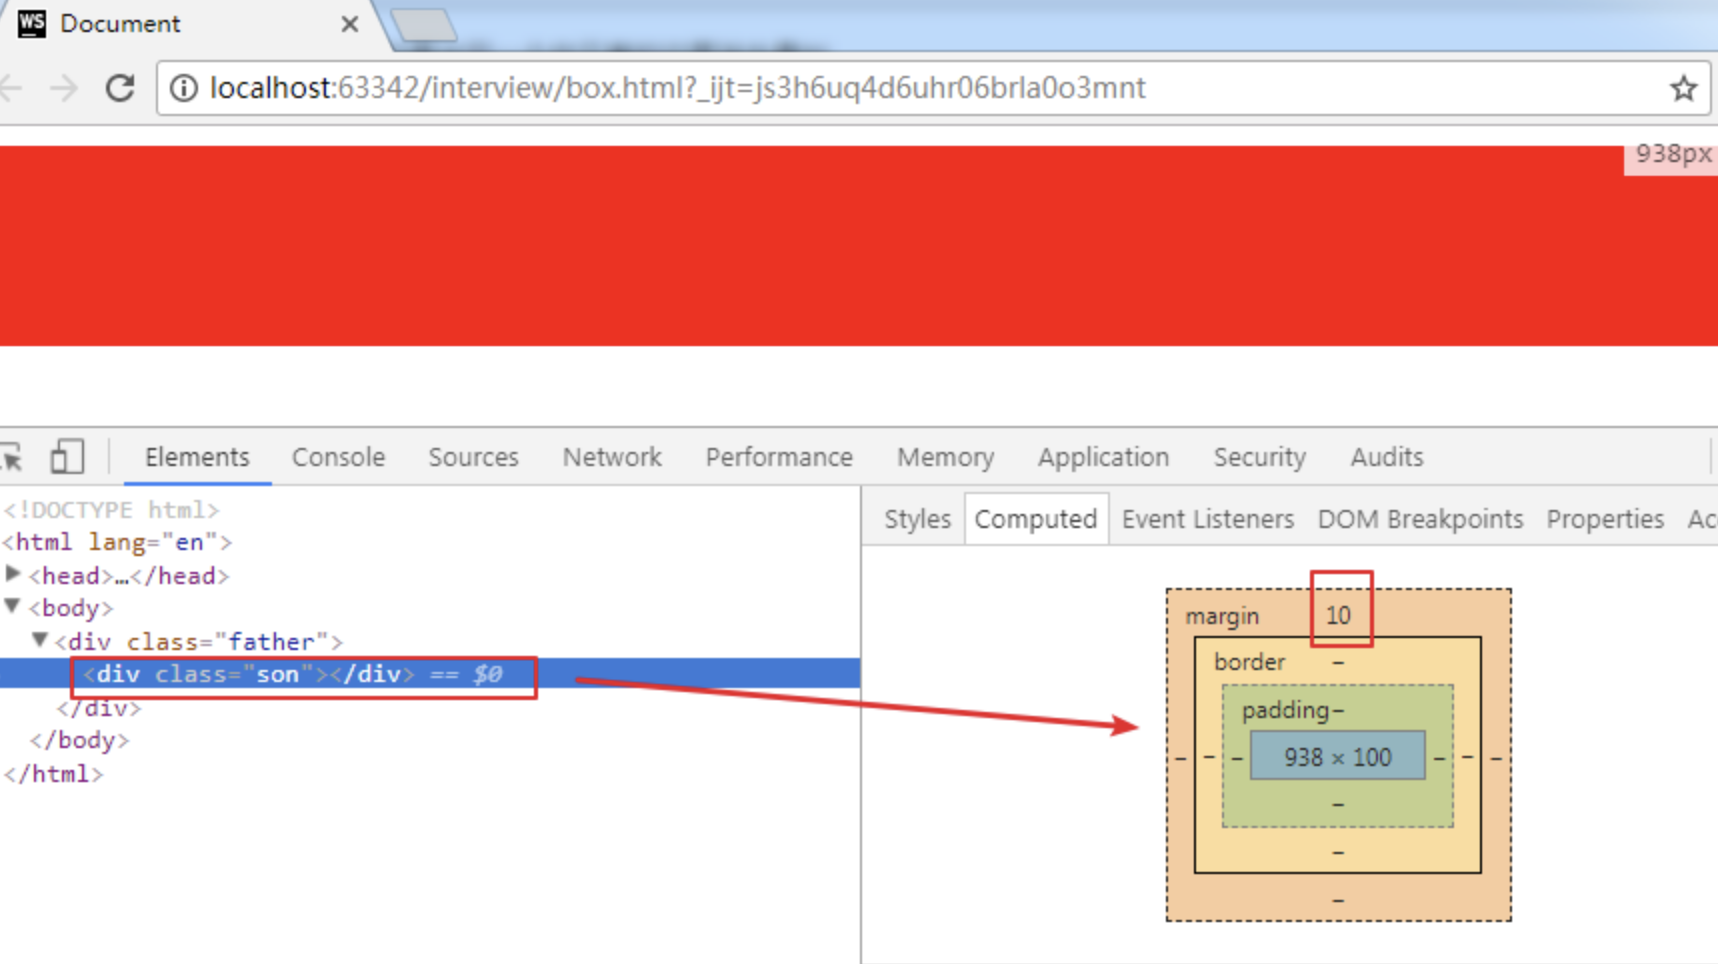Collapse the div class father node

(40, 641)
